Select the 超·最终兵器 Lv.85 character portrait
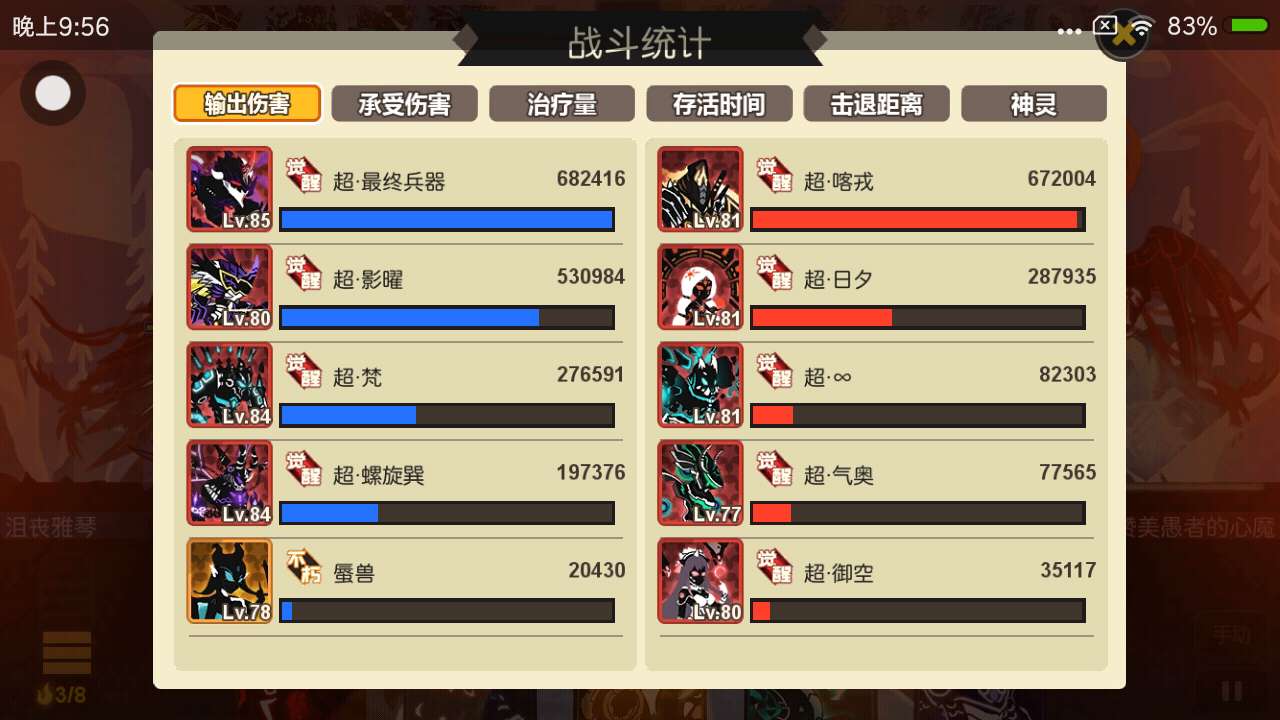1280x720 pixels. point(229,189)
